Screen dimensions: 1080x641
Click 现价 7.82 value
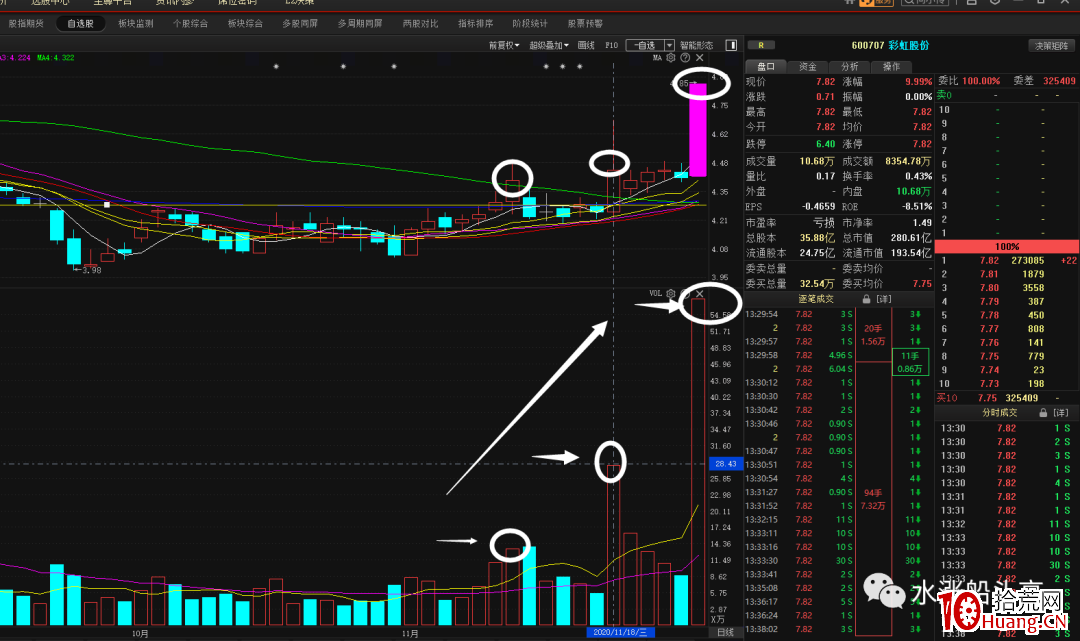tap(825, 81)
